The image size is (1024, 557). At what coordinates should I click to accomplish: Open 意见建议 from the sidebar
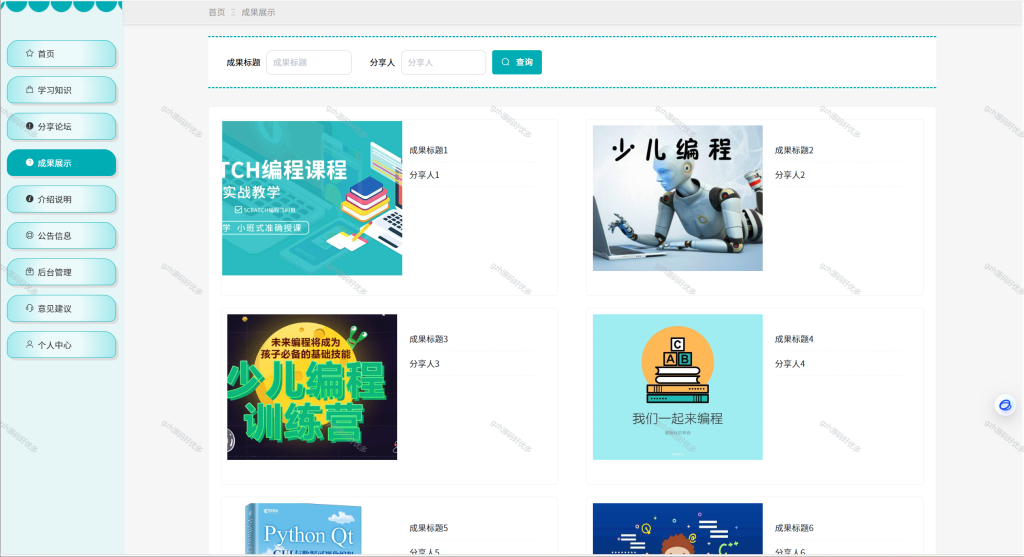[x=61, y=309]
